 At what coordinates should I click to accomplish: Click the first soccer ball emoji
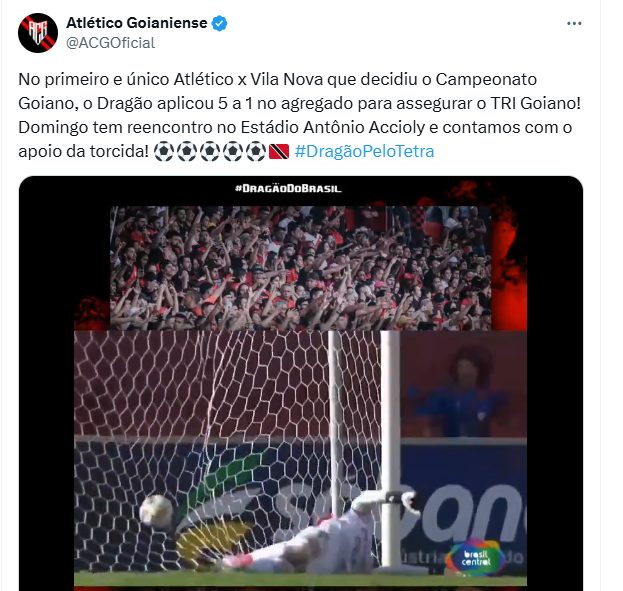click(163, 151)
